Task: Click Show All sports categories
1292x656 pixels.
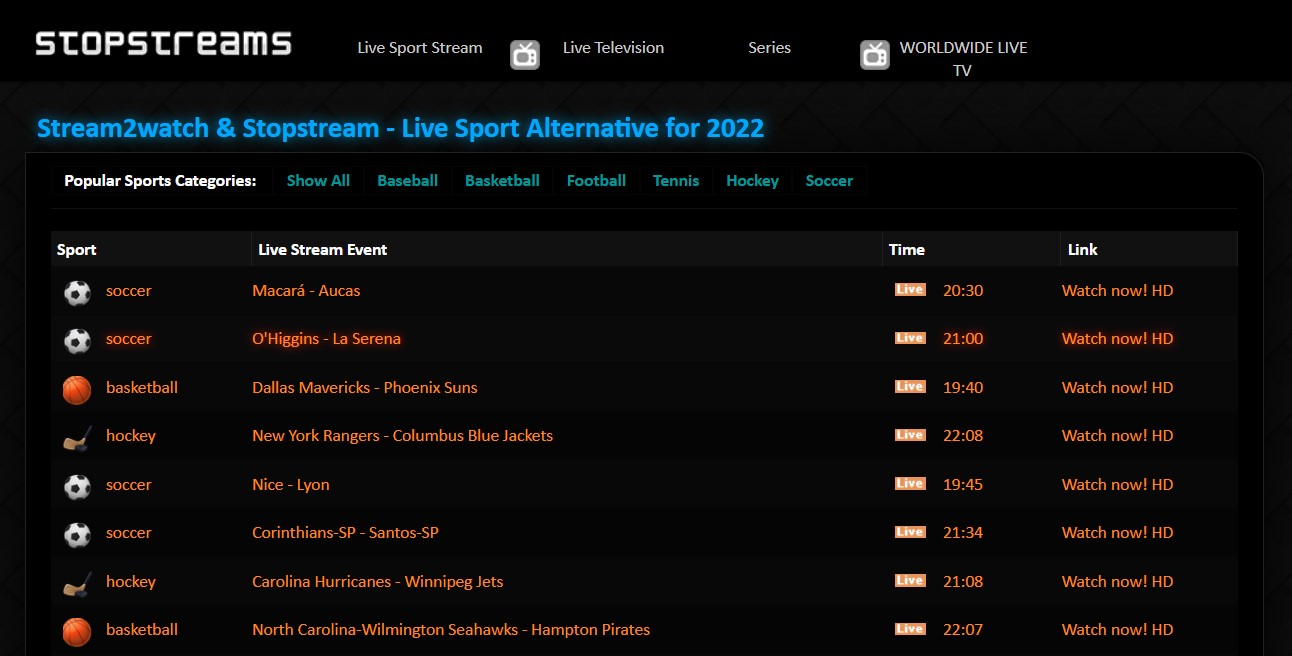Action: click(x=318, y=180)
